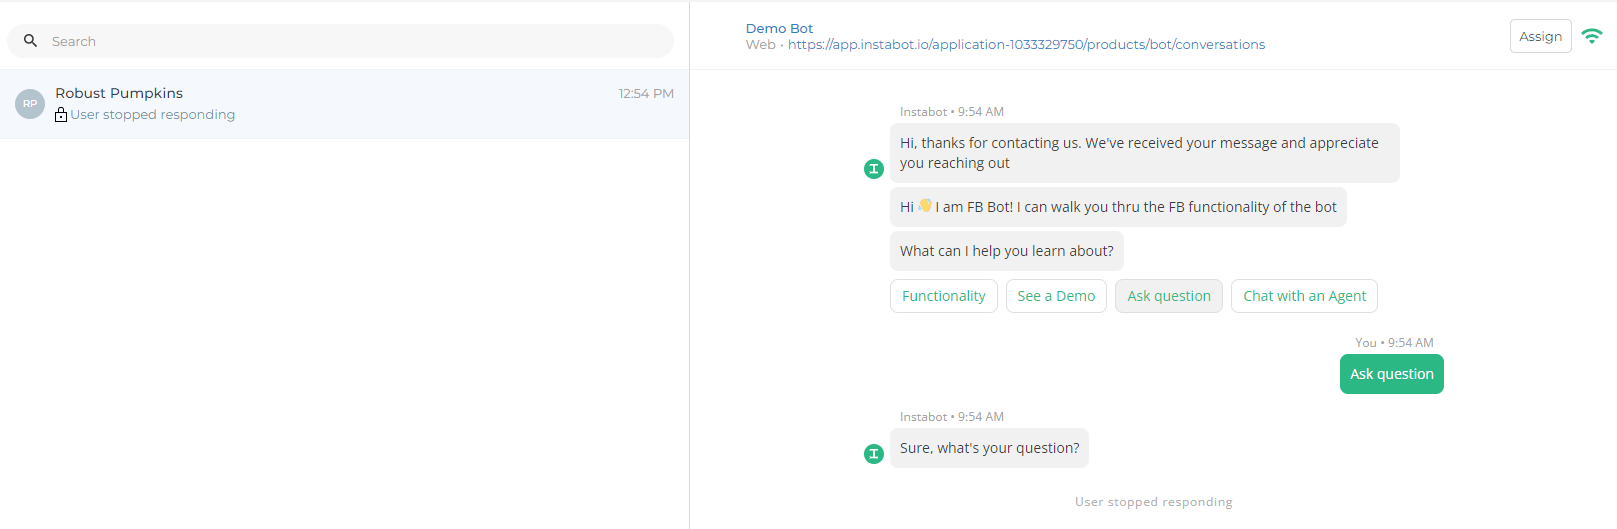Click the Instabot avatar beside the greeting message
This screenshot has height=529, width=1617.
pyautogui.click(x=874, y=169)
